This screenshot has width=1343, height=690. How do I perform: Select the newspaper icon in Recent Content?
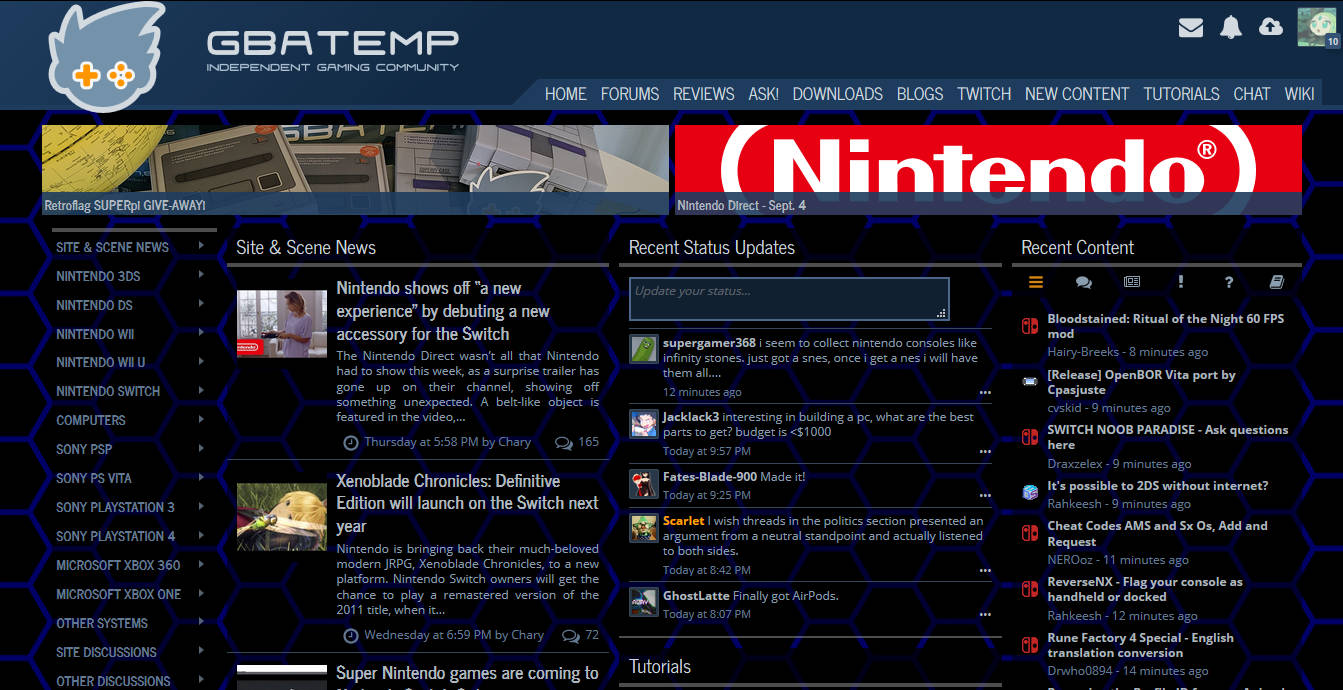1132,283
